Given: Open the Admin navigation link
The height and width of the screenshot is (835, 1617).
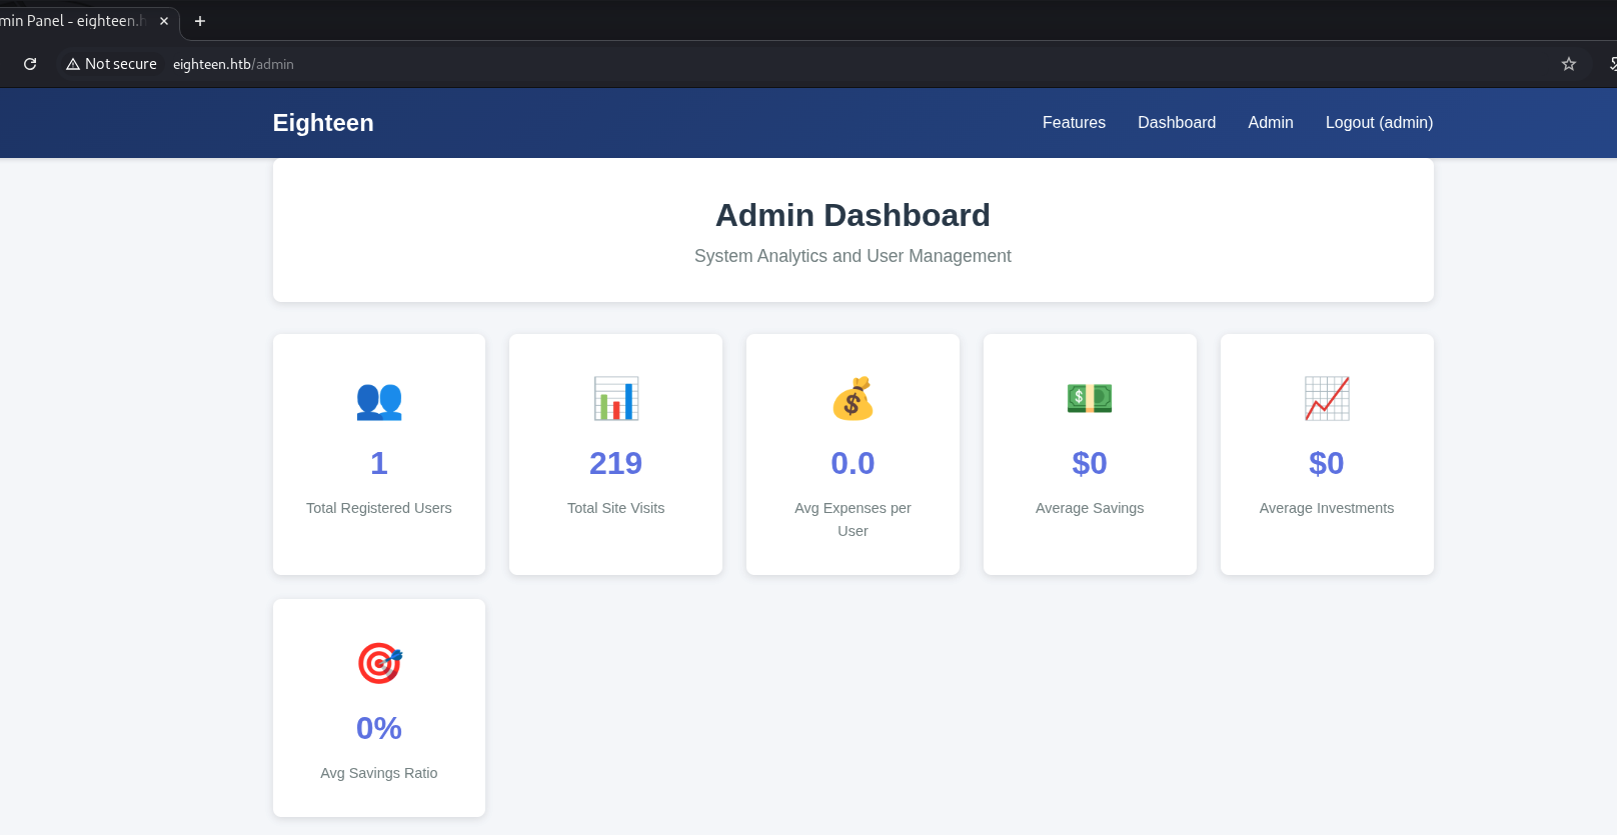Looking at the screenshot, I should [1270, 122].
